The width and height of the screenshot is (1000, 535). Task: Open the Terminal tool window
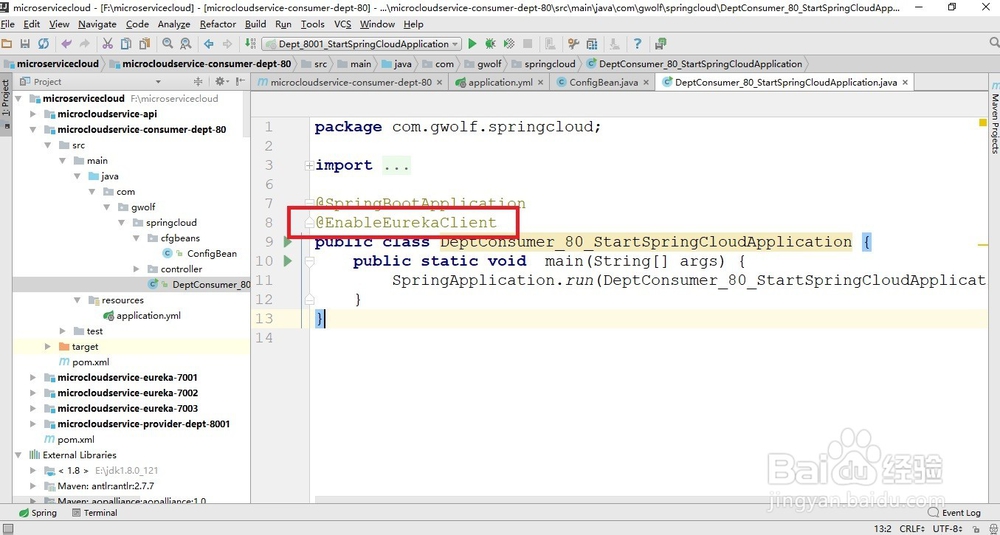coord(94,513)
